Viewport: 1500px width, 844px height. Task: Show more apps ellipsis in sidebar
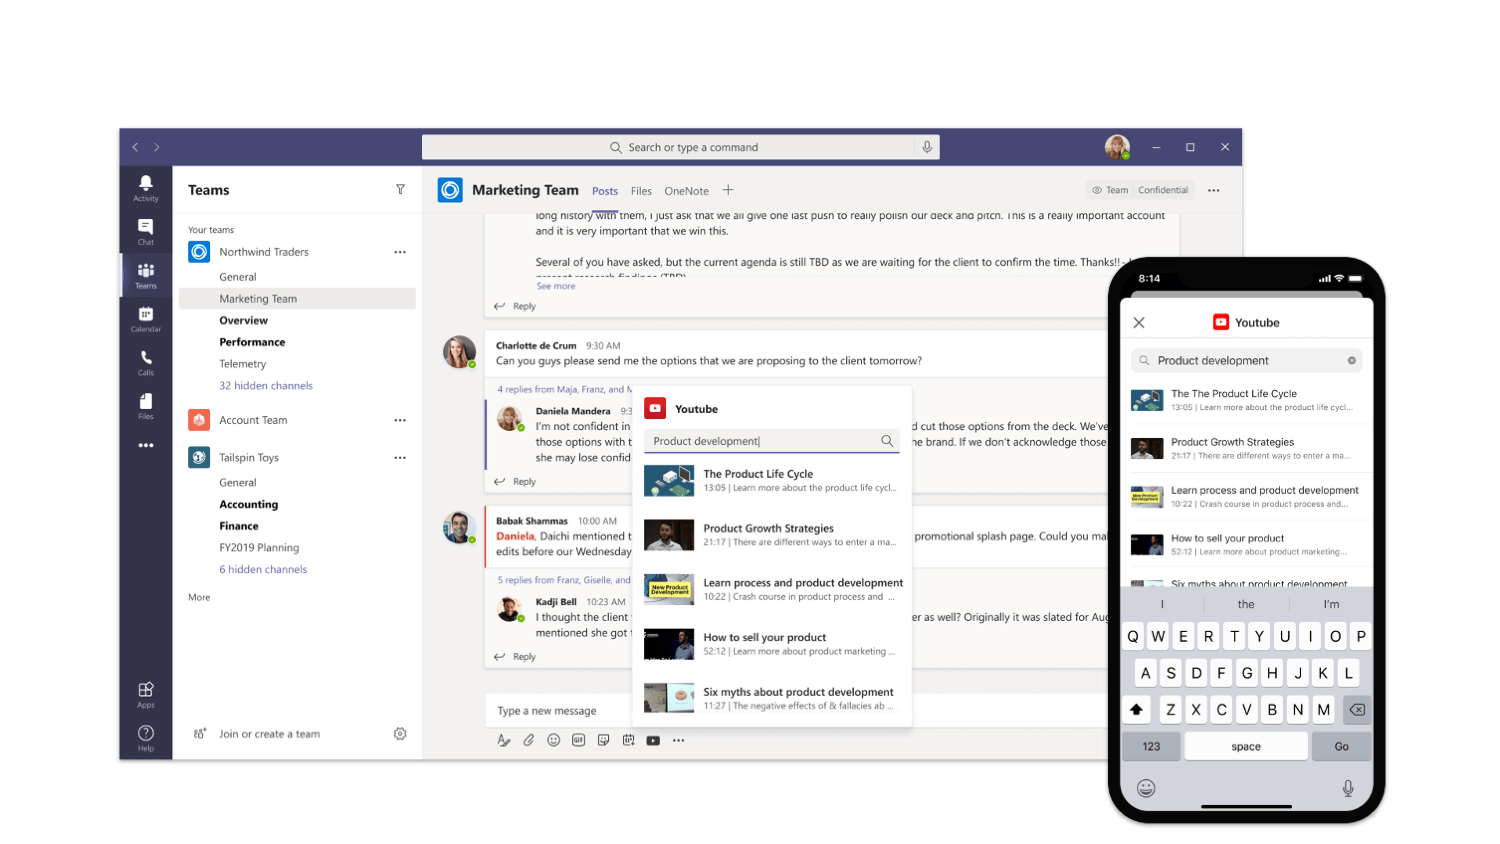(146, 445)
